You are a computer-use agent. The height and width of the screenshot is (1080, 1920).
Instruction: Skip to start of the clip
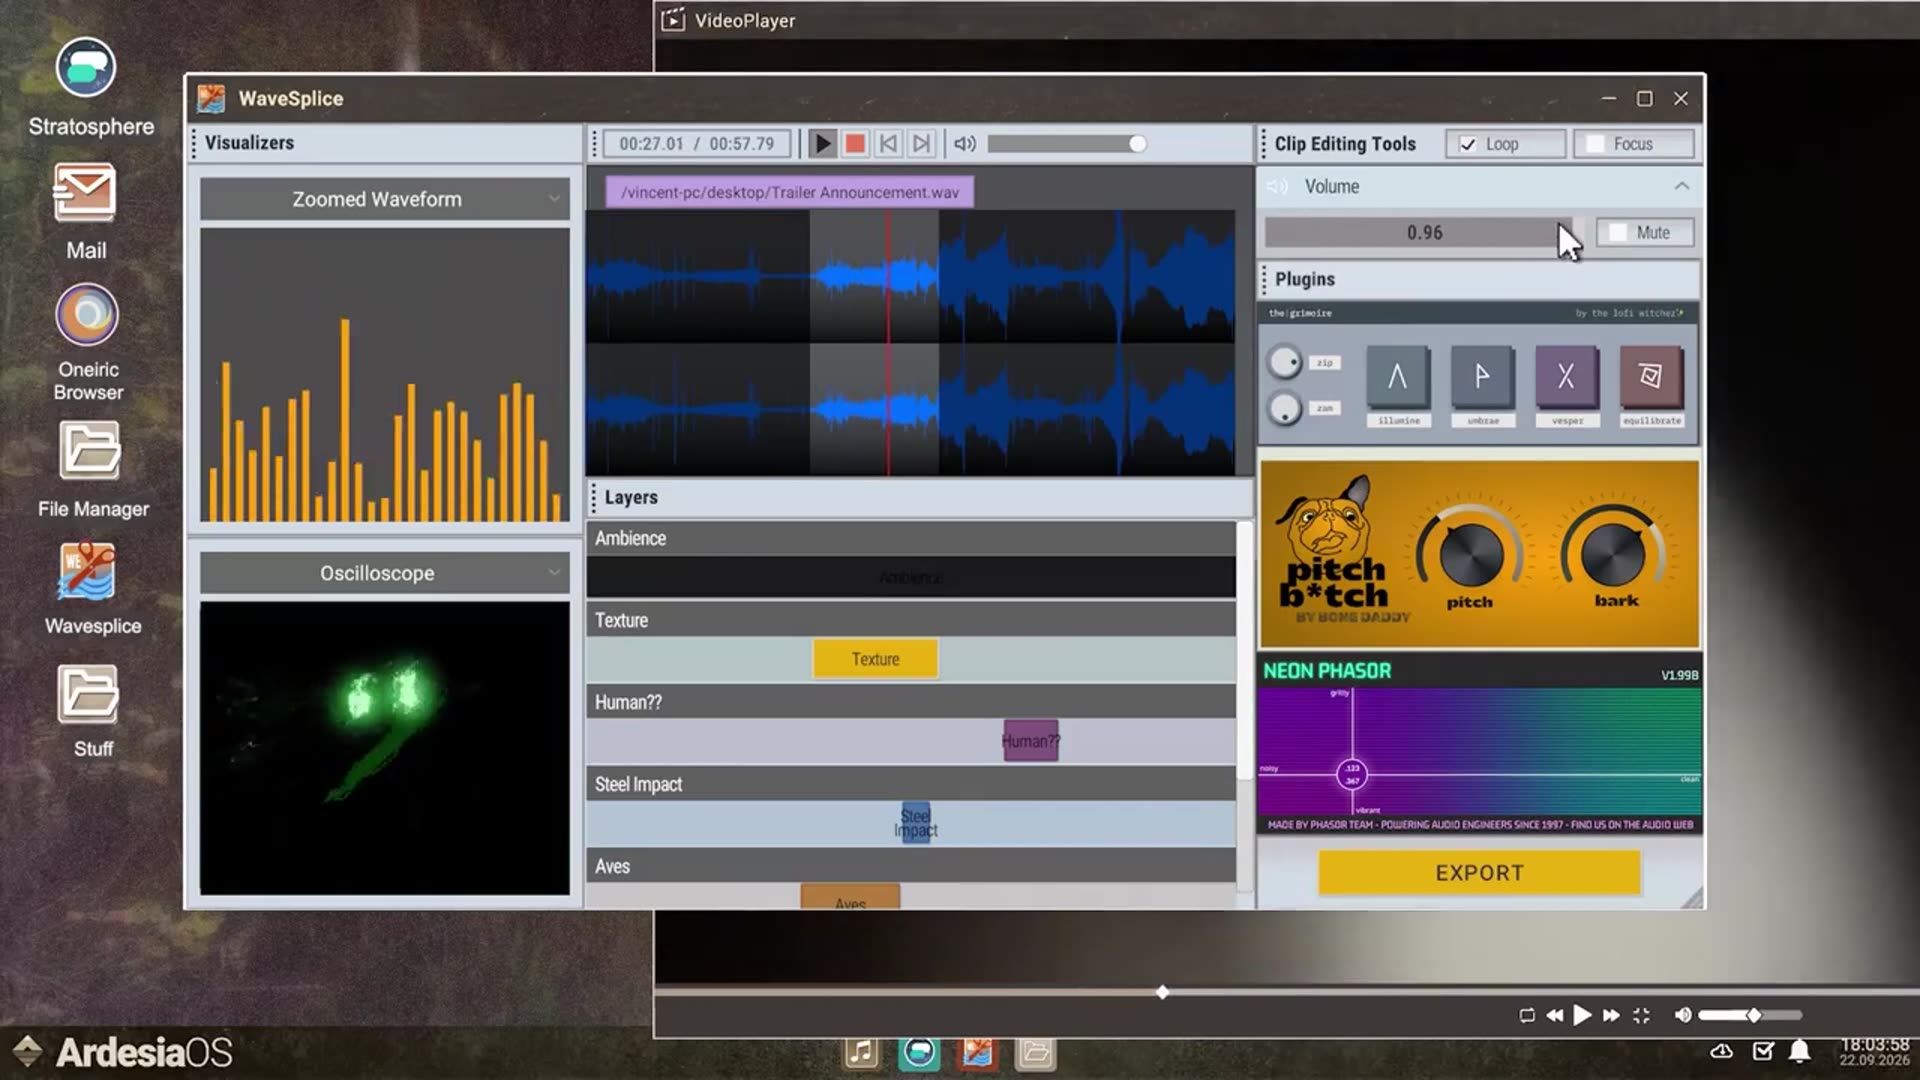pyautogui.click(x=888, y=144)
